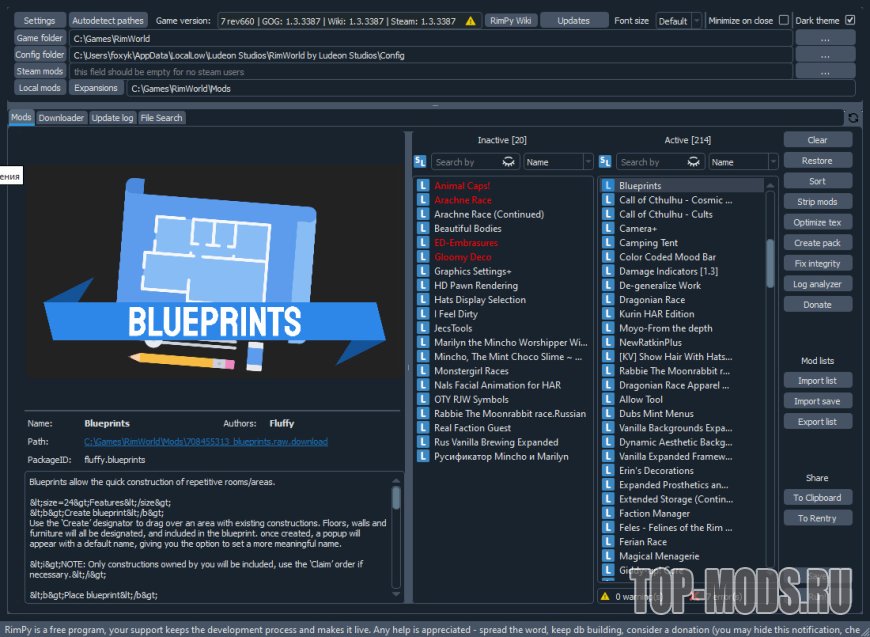Click the warning icon in the status bar
This screenshot has height=637, width=870.
tap(605, 597)
